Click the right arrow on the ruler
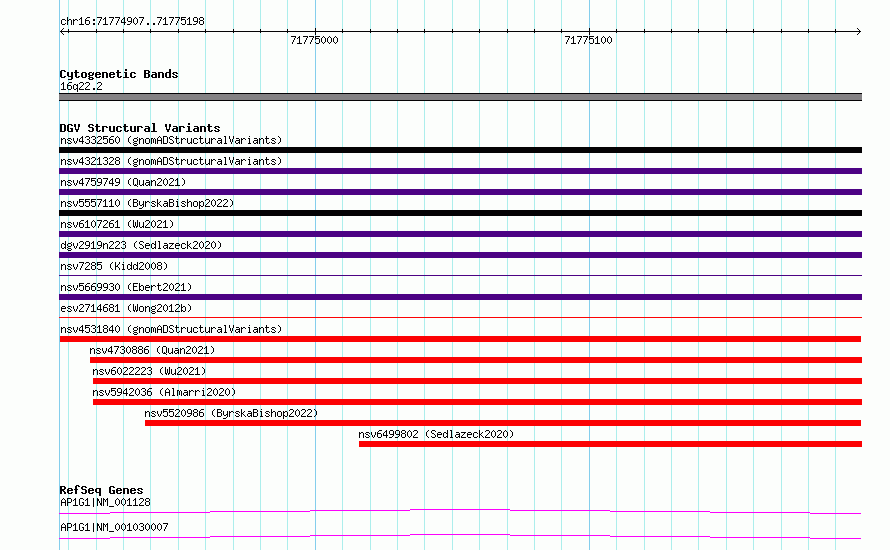Screen dimensions: 890x550 click(x=858, y=32)
